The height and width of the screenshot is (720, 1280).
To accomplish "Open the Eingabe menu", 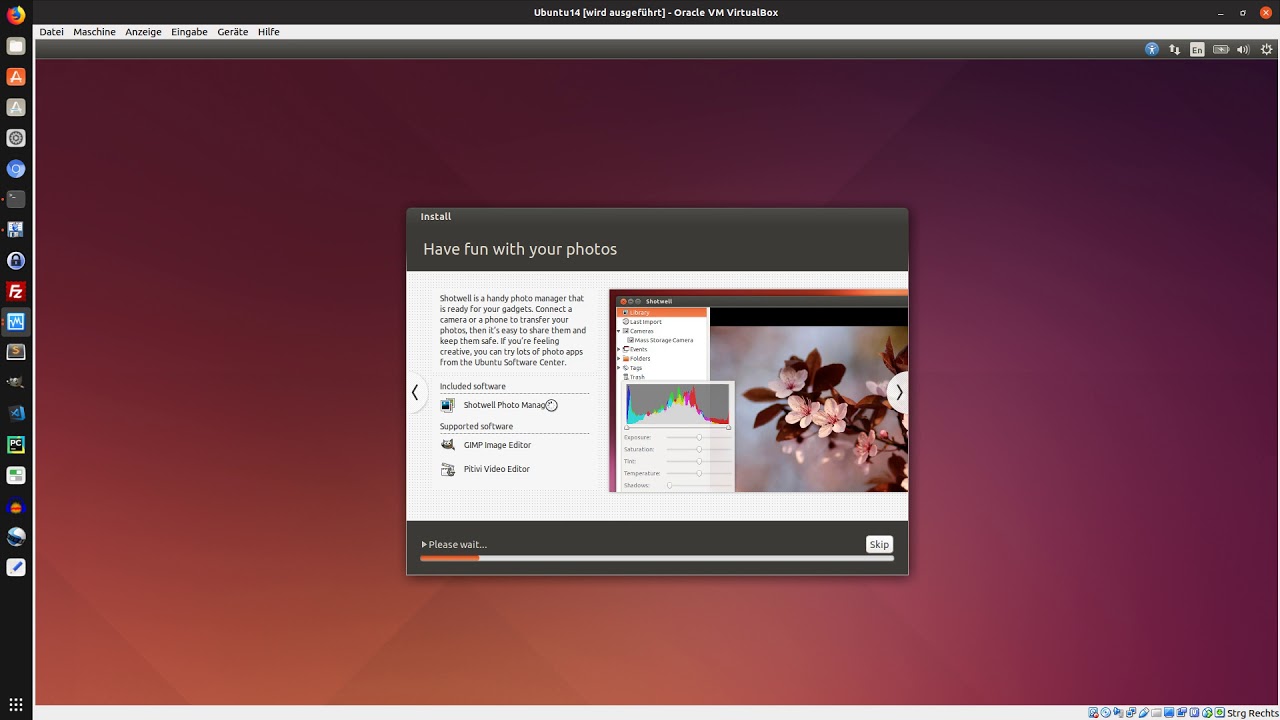I will (189, 32).
